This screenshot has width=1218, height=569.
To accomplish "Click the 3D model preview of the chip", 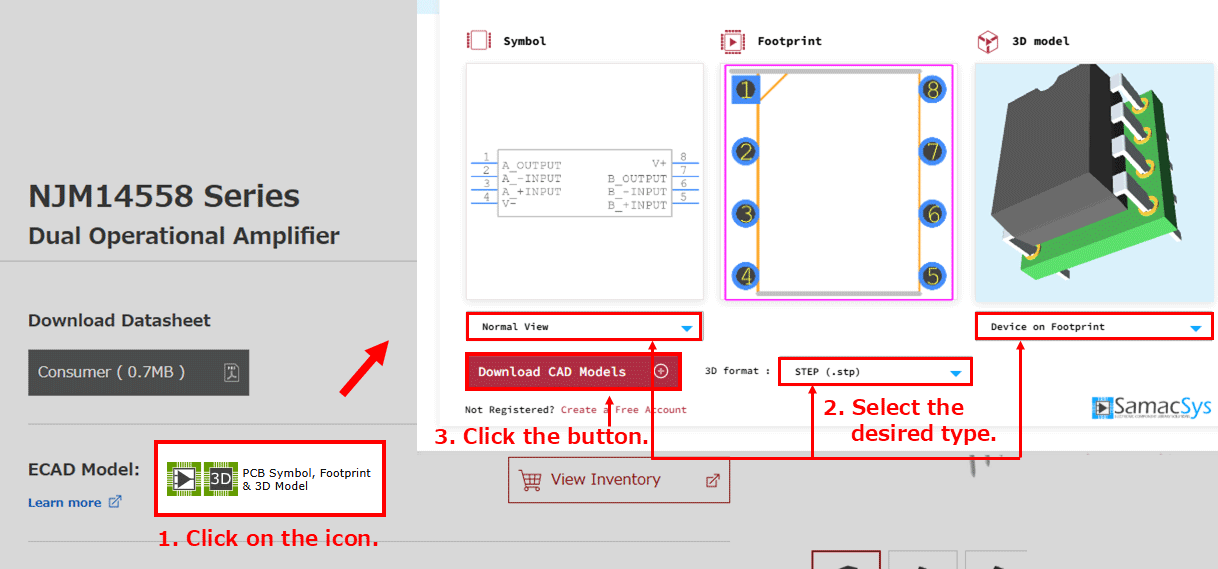I will [1092, 183].
